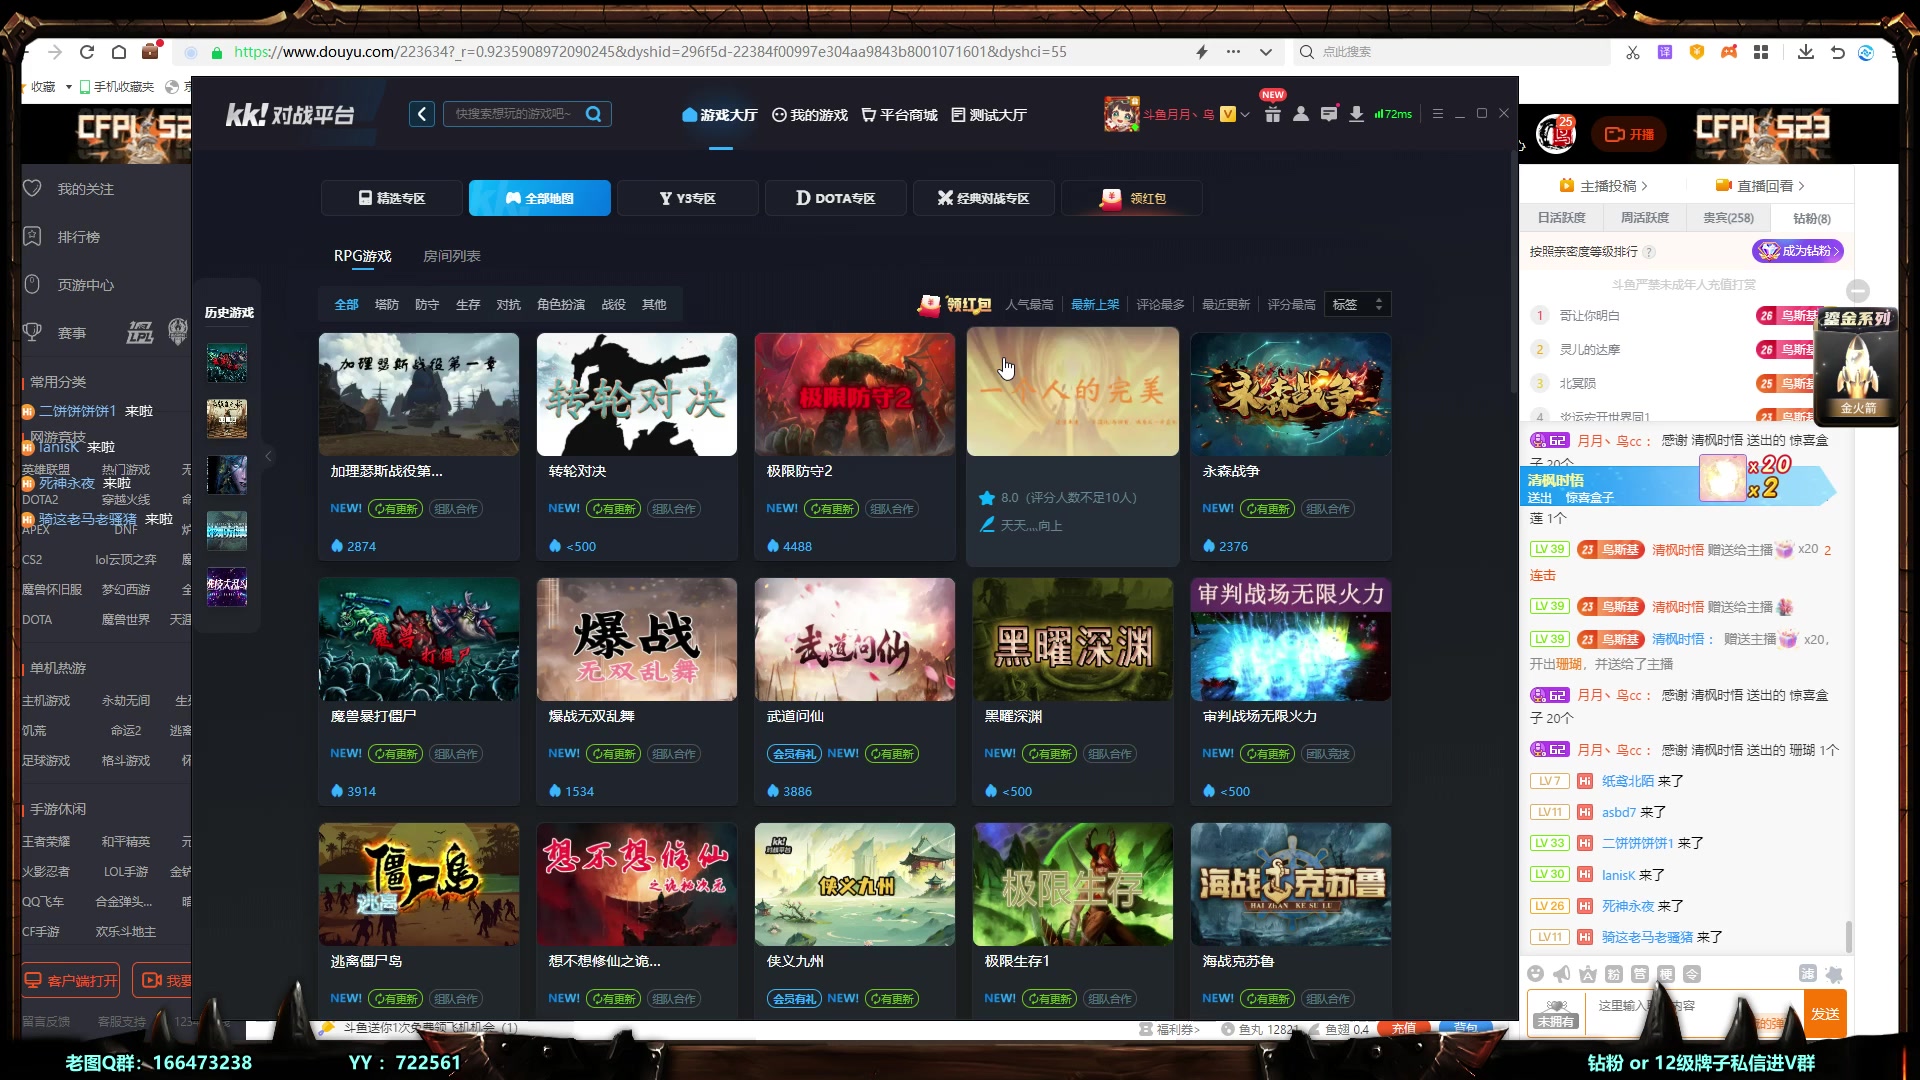Click the crown A icon in chat toolbar

1588,973
